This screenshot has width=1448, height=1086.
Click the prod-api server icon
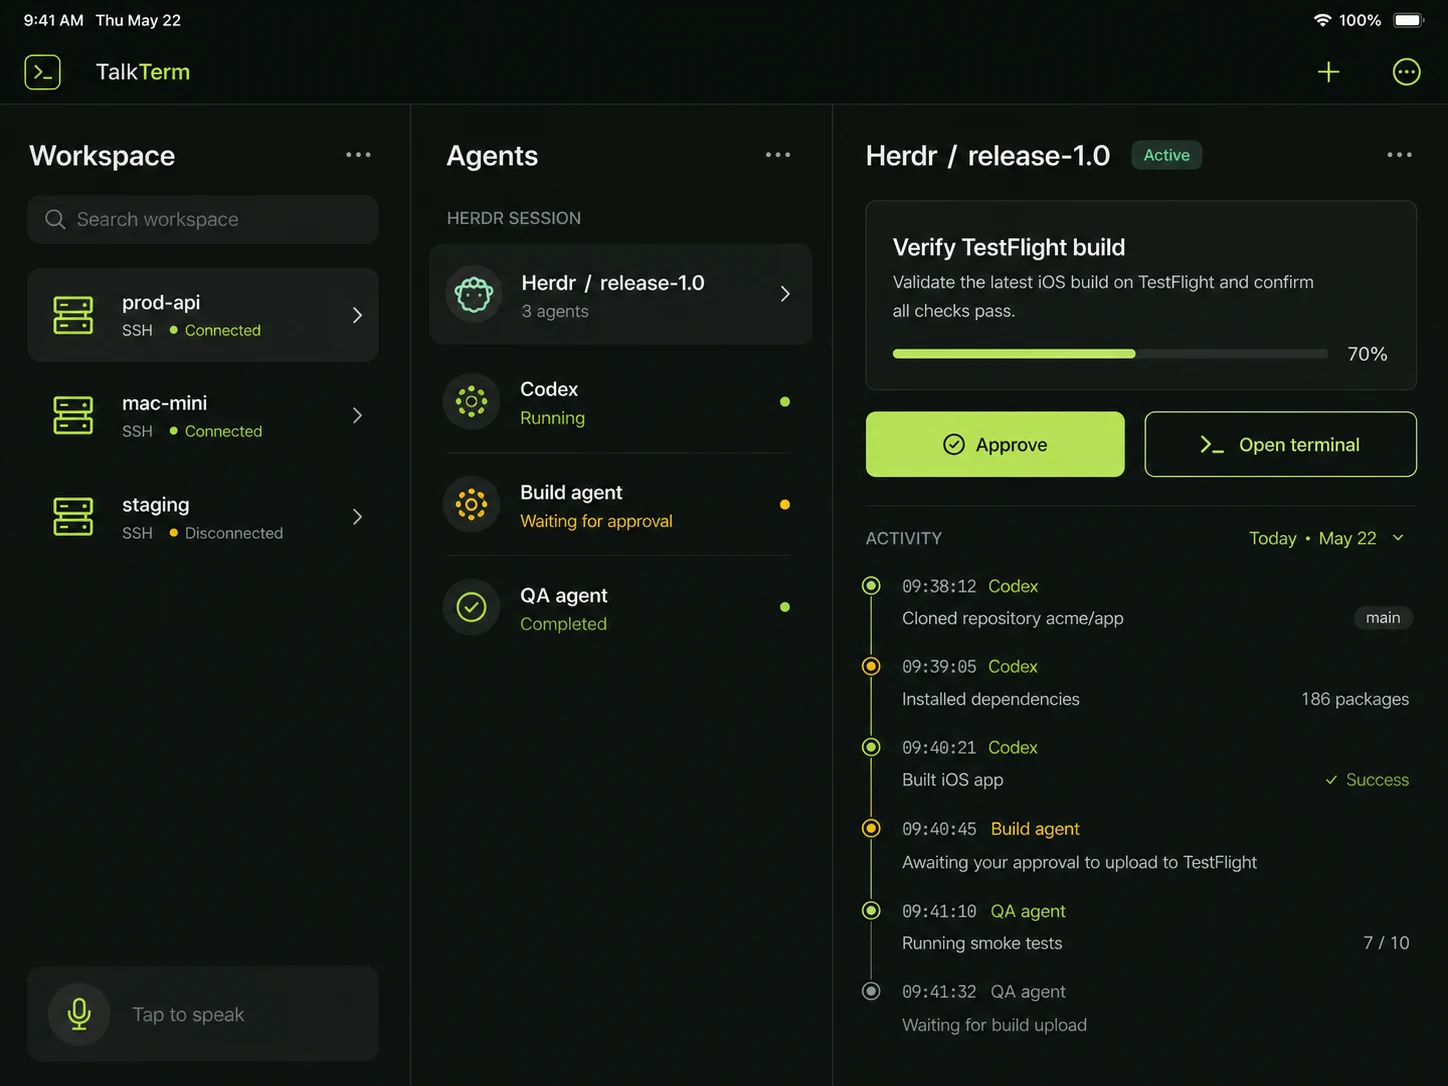click(73, 315)
